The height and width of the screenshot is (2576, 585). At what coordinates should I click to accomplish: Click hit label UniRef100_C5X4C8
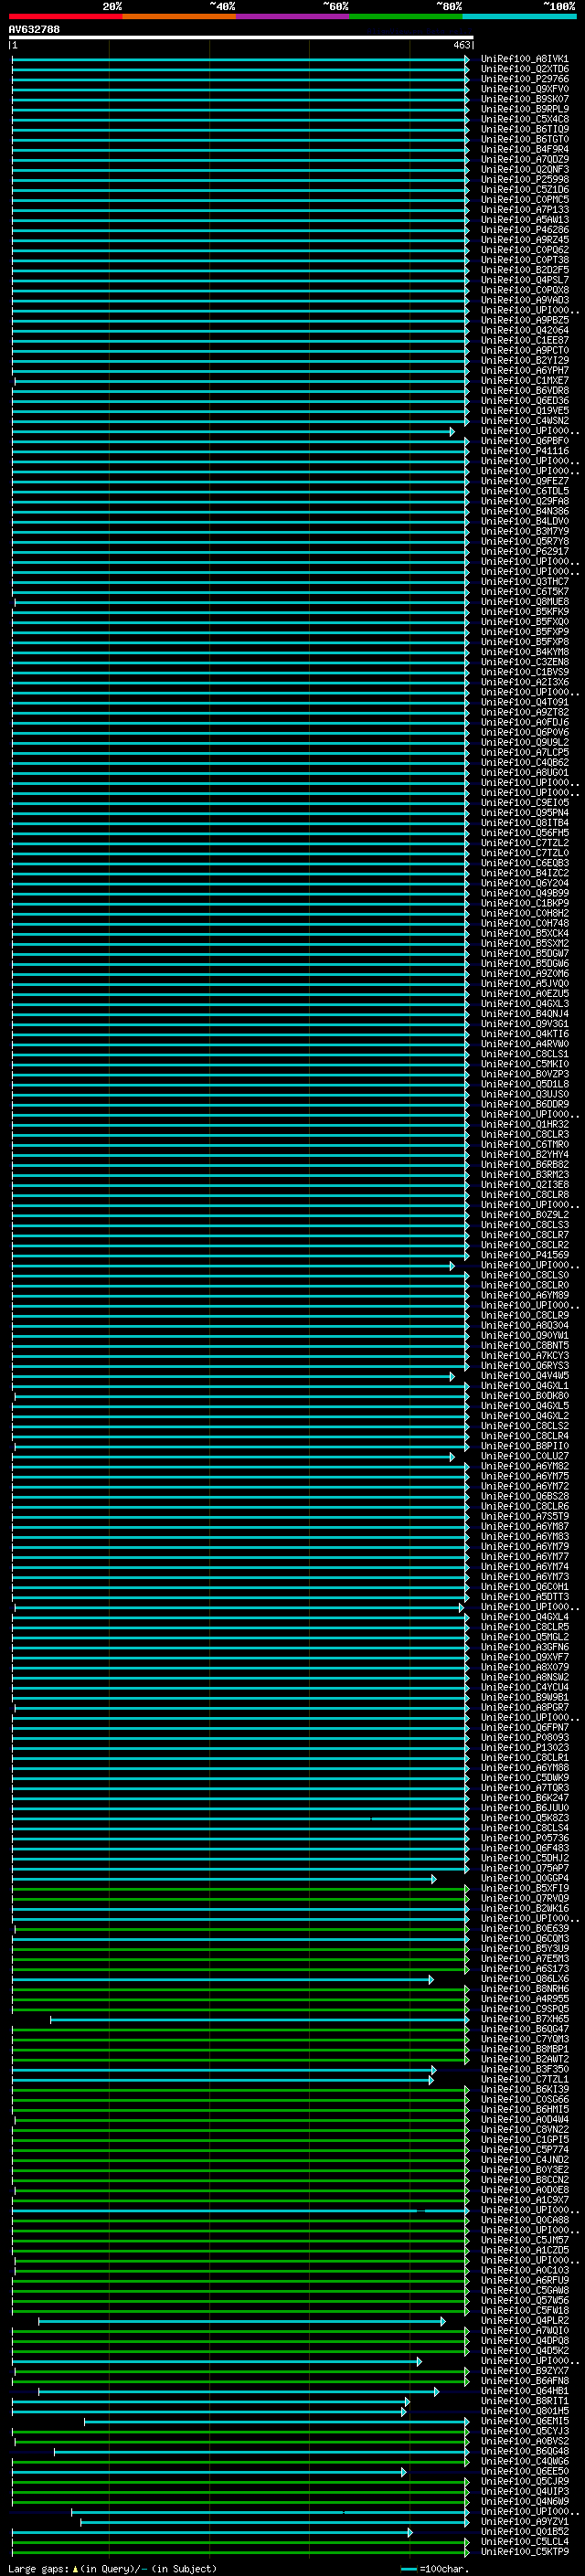tap(524, 119)
